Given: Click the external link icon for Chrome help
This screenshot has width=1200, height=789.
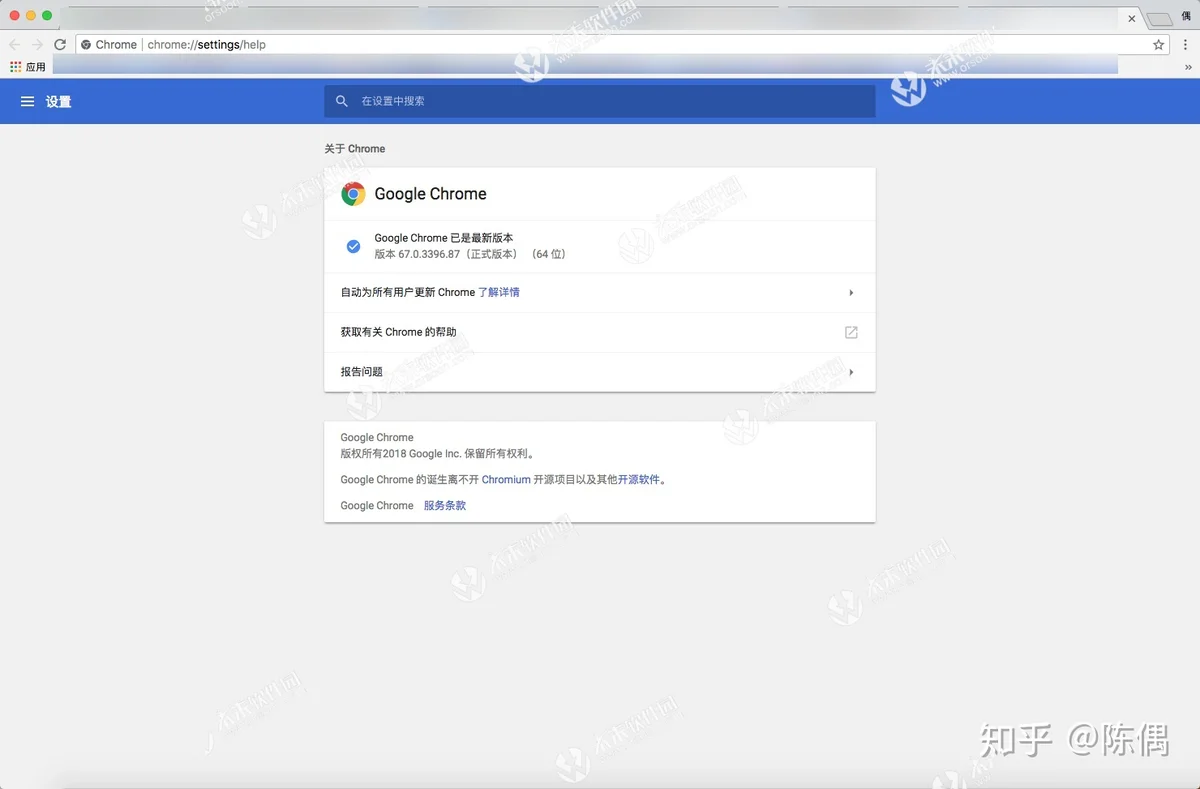Looking at the screenshot, I should [x=851, y=332].
